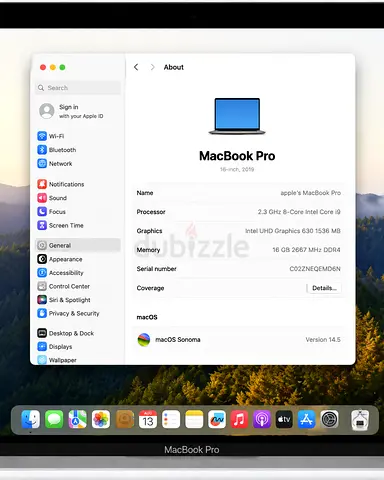Select the "Intel UHD Graphics 630 1536 MB" value
This screenshot has height=480, width=384.
tap(293, 231)
